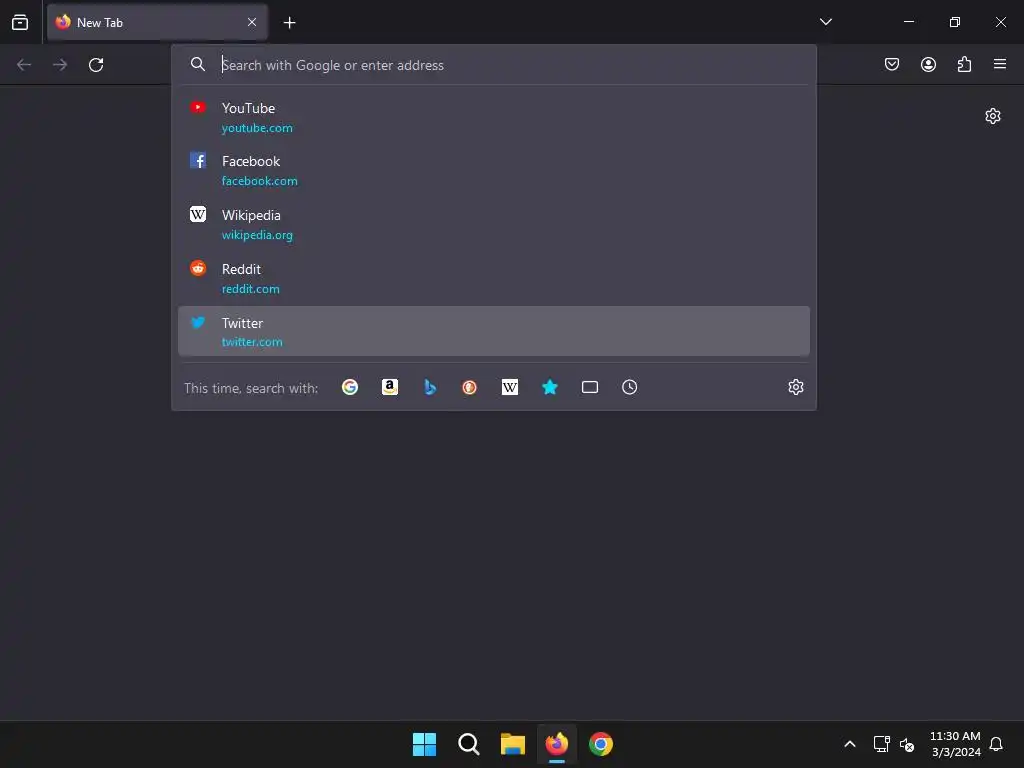
Task: Search in open Tabs icon
Action: coord(590,387)
